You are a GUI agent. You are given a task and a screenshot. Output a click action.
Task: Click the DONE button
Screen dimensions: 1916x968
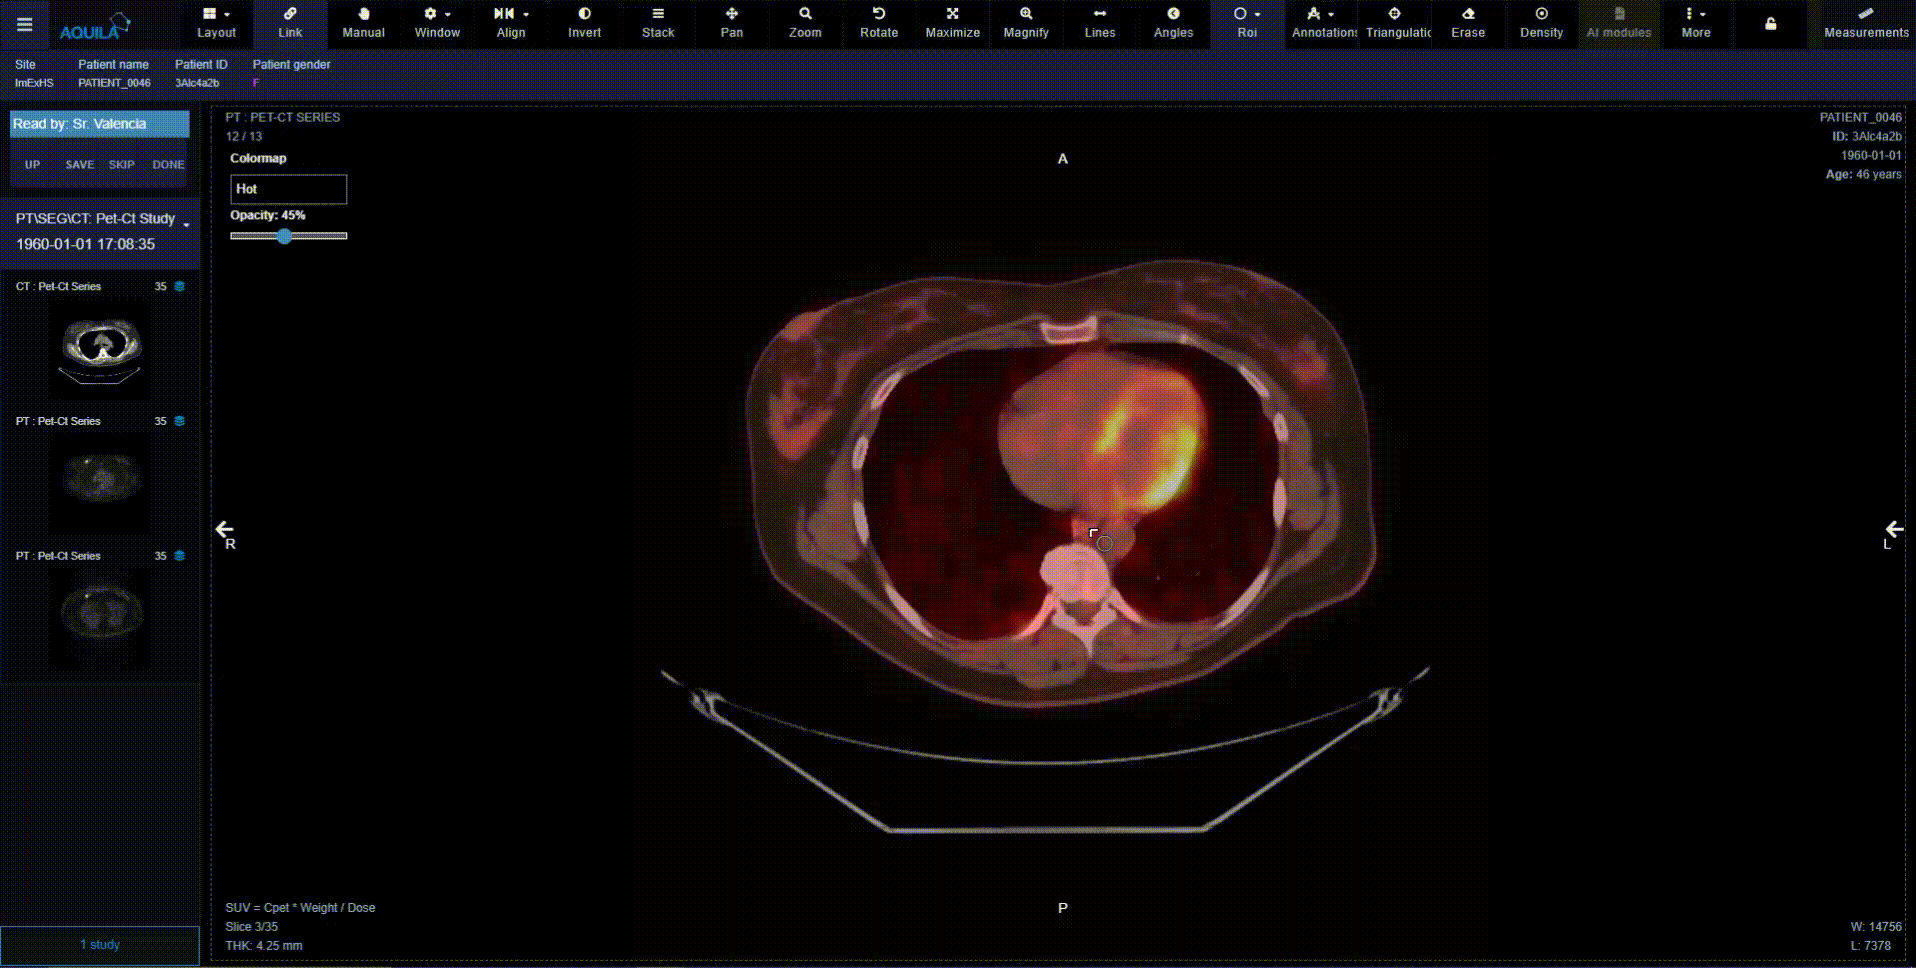(168, 165)
